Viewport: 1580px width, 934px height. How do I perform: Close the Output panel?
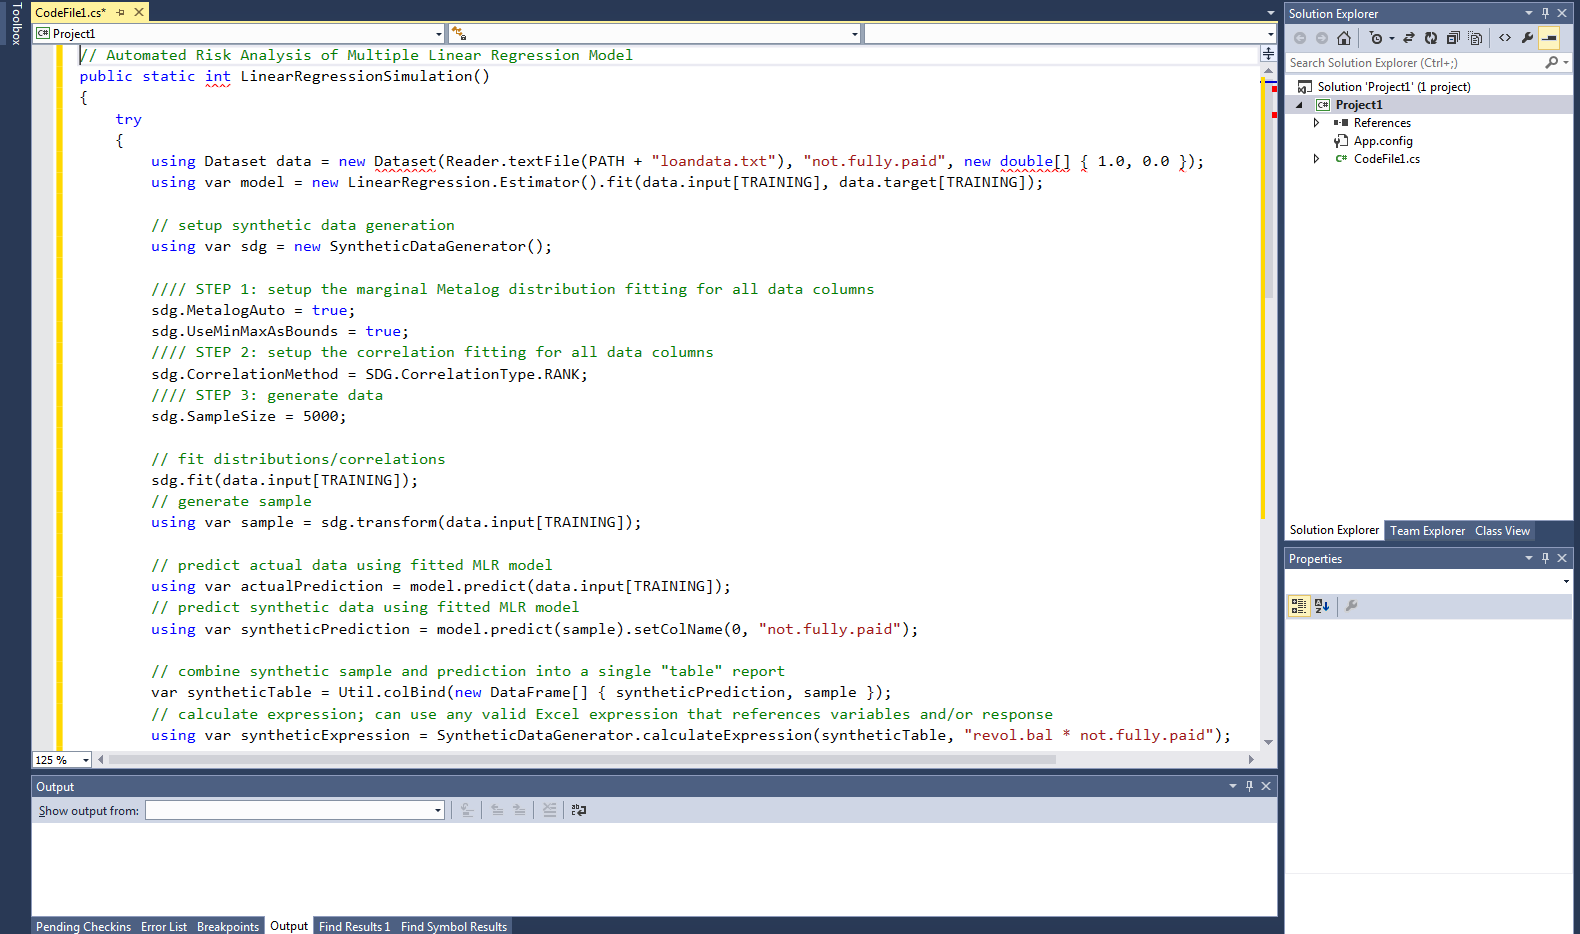click(x=1266, y=786)
